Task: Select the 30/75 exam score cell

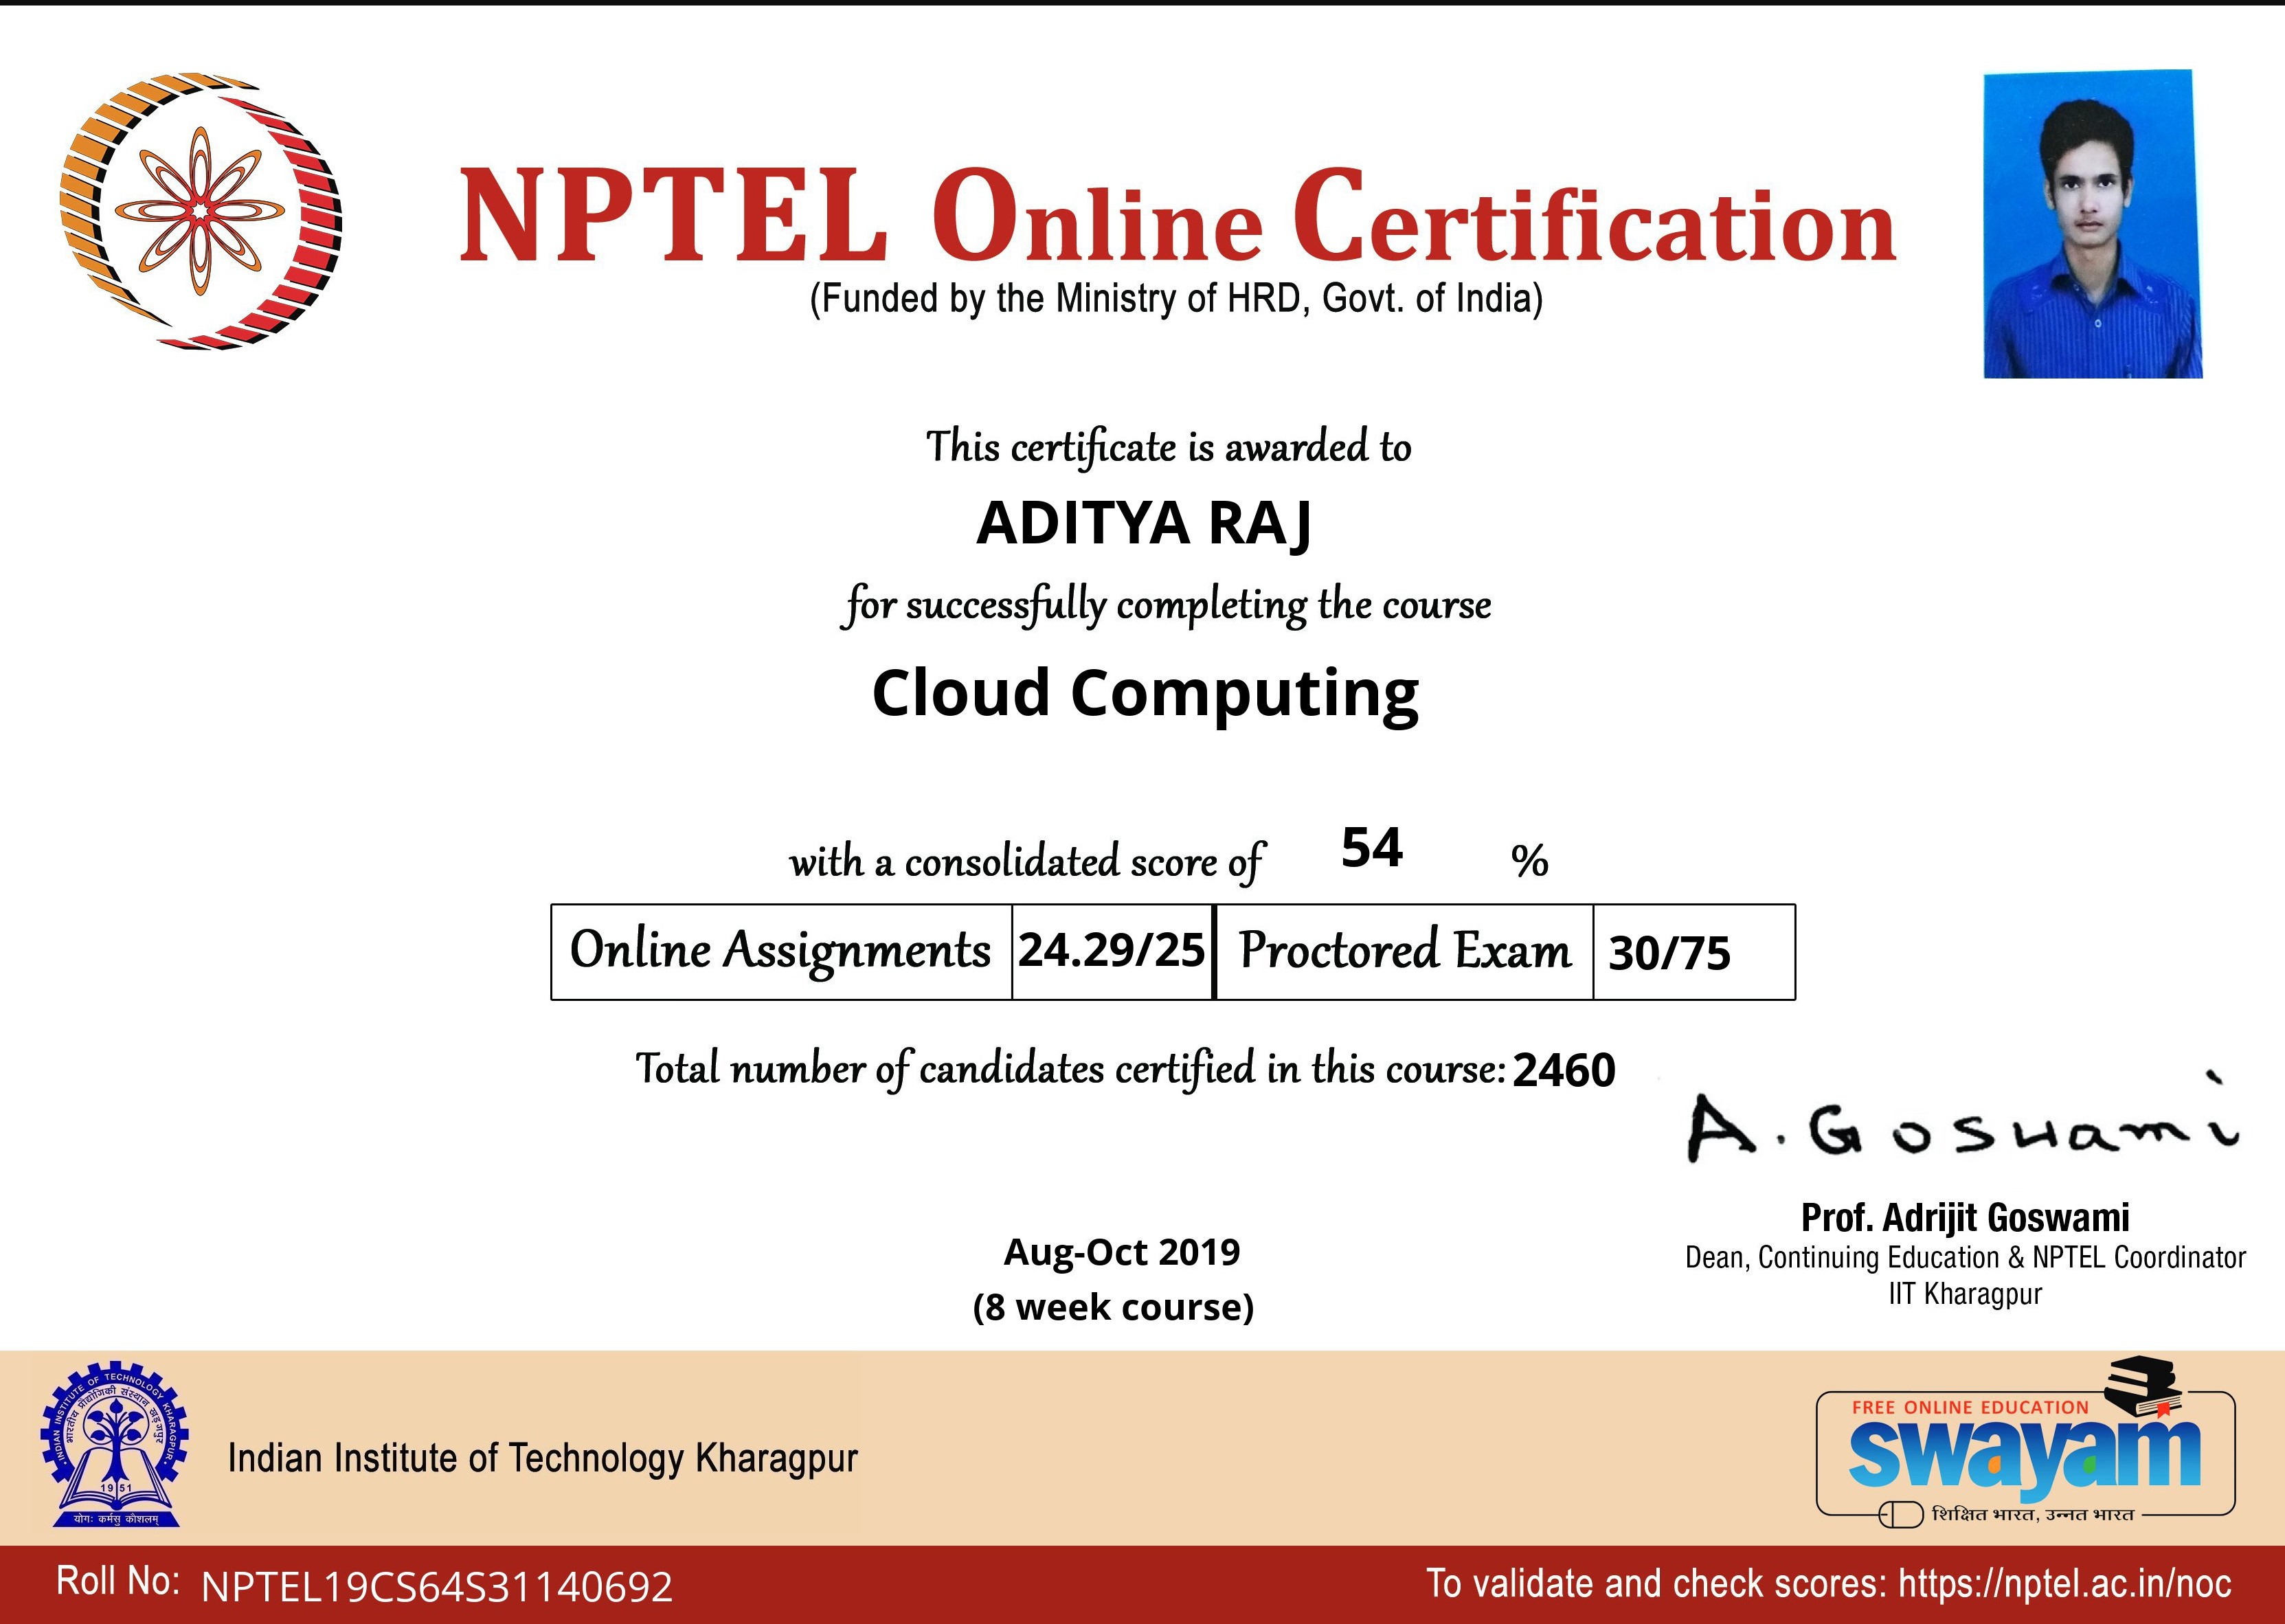Action: (1694, 951)
